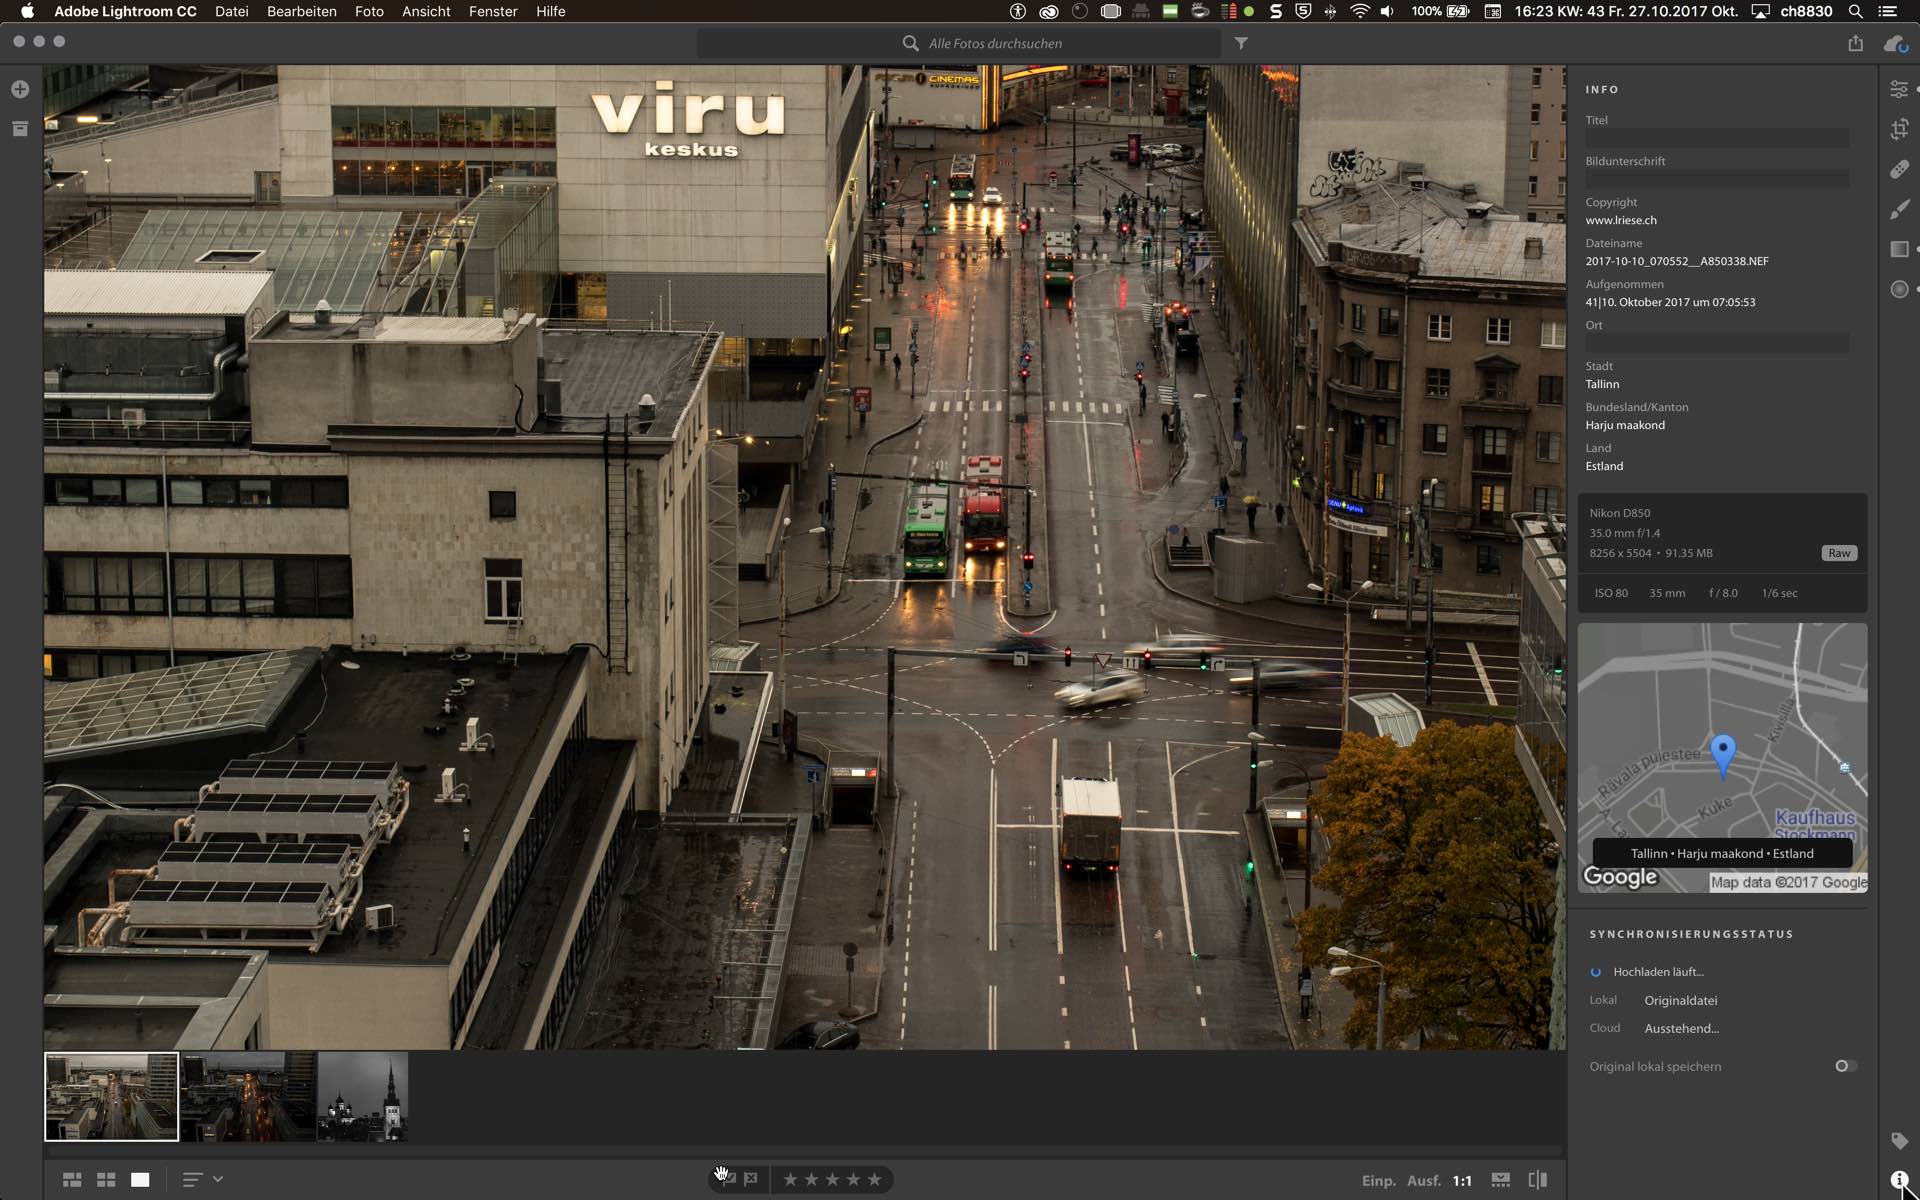This screenshot has height=1200, width=1920.
Task: Select the Brush adjustment tool
Action: pos(1899,209)
